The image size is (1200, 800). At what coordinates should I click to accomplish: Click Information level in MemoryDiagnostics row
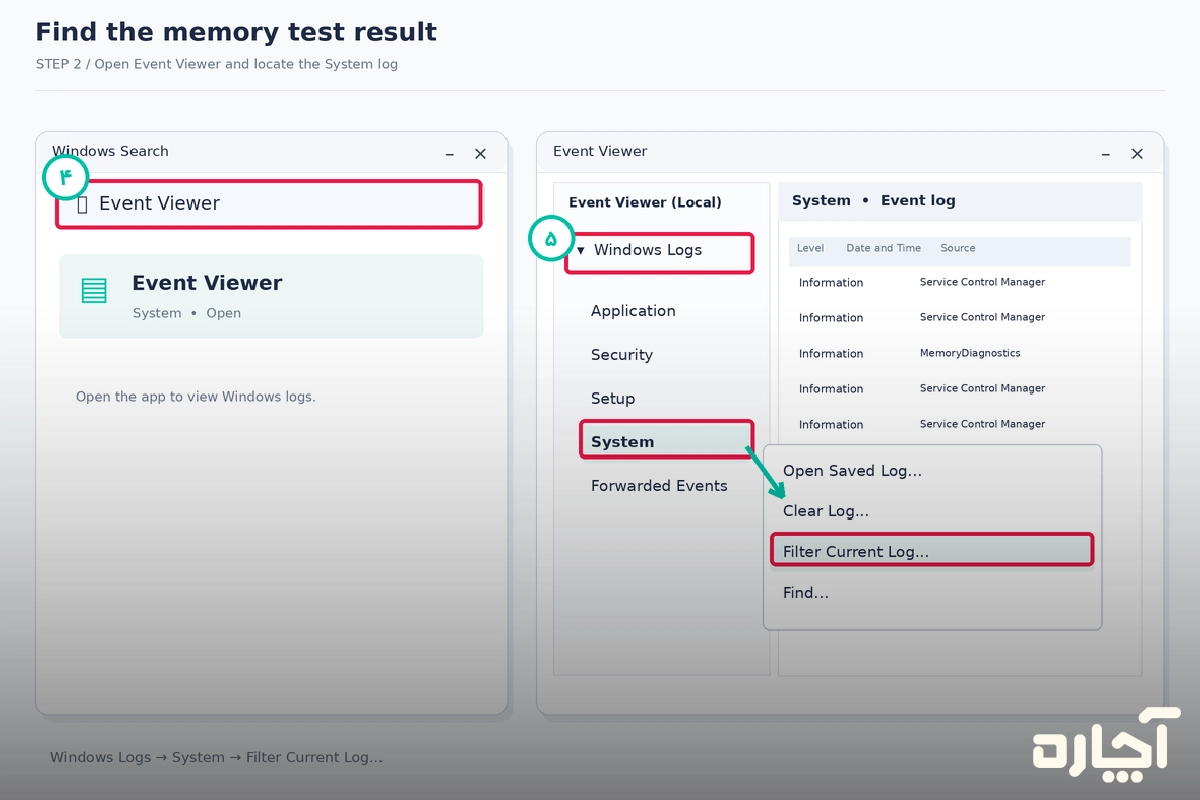click(830, 354)
